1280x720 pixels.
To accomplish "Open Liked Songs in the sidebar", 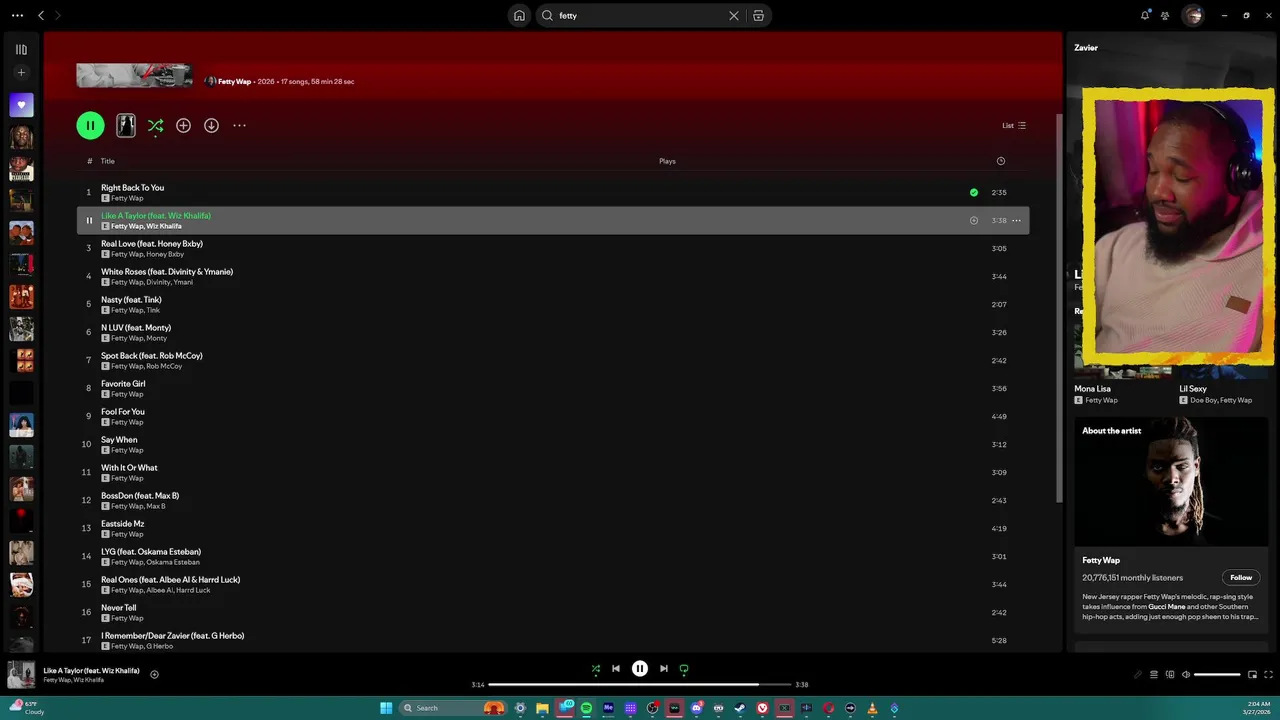I will click(21, 105).
